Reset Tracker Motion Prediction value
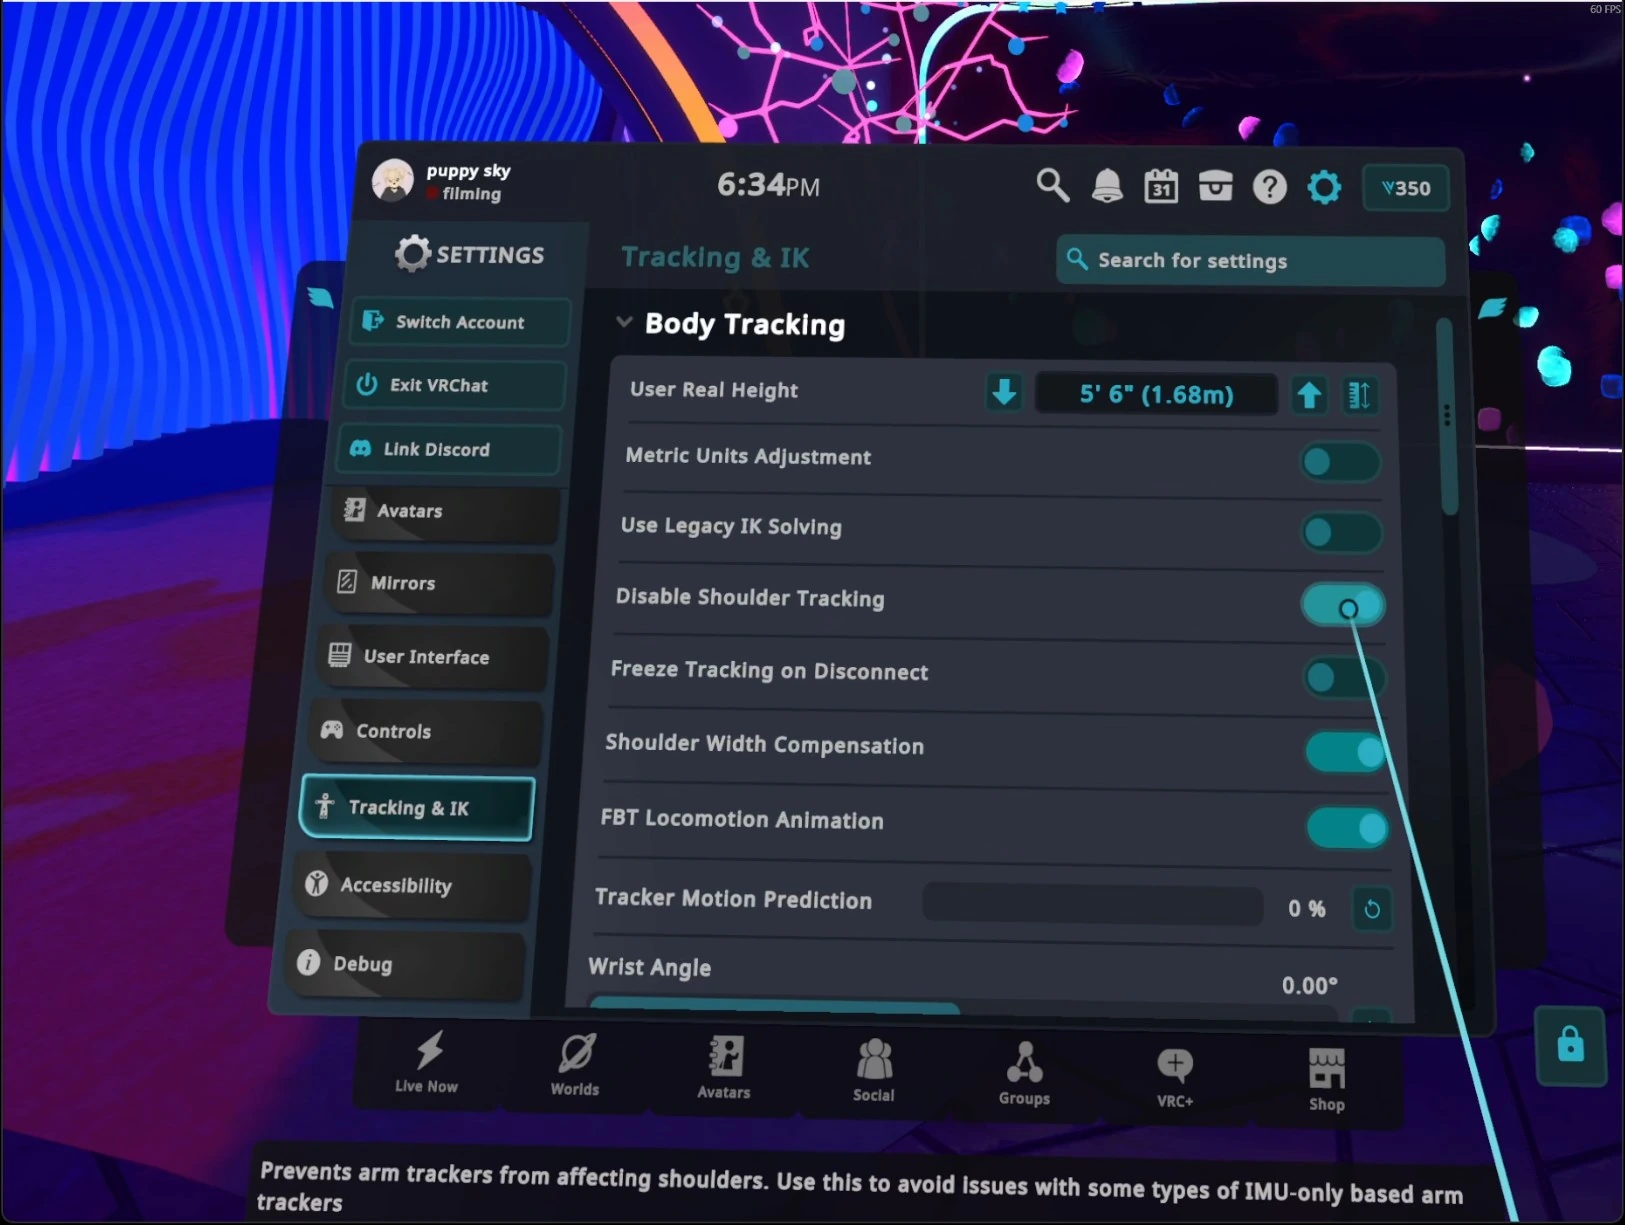The height and width of the screenshot is (1225, 1625). click(1372, 909)
